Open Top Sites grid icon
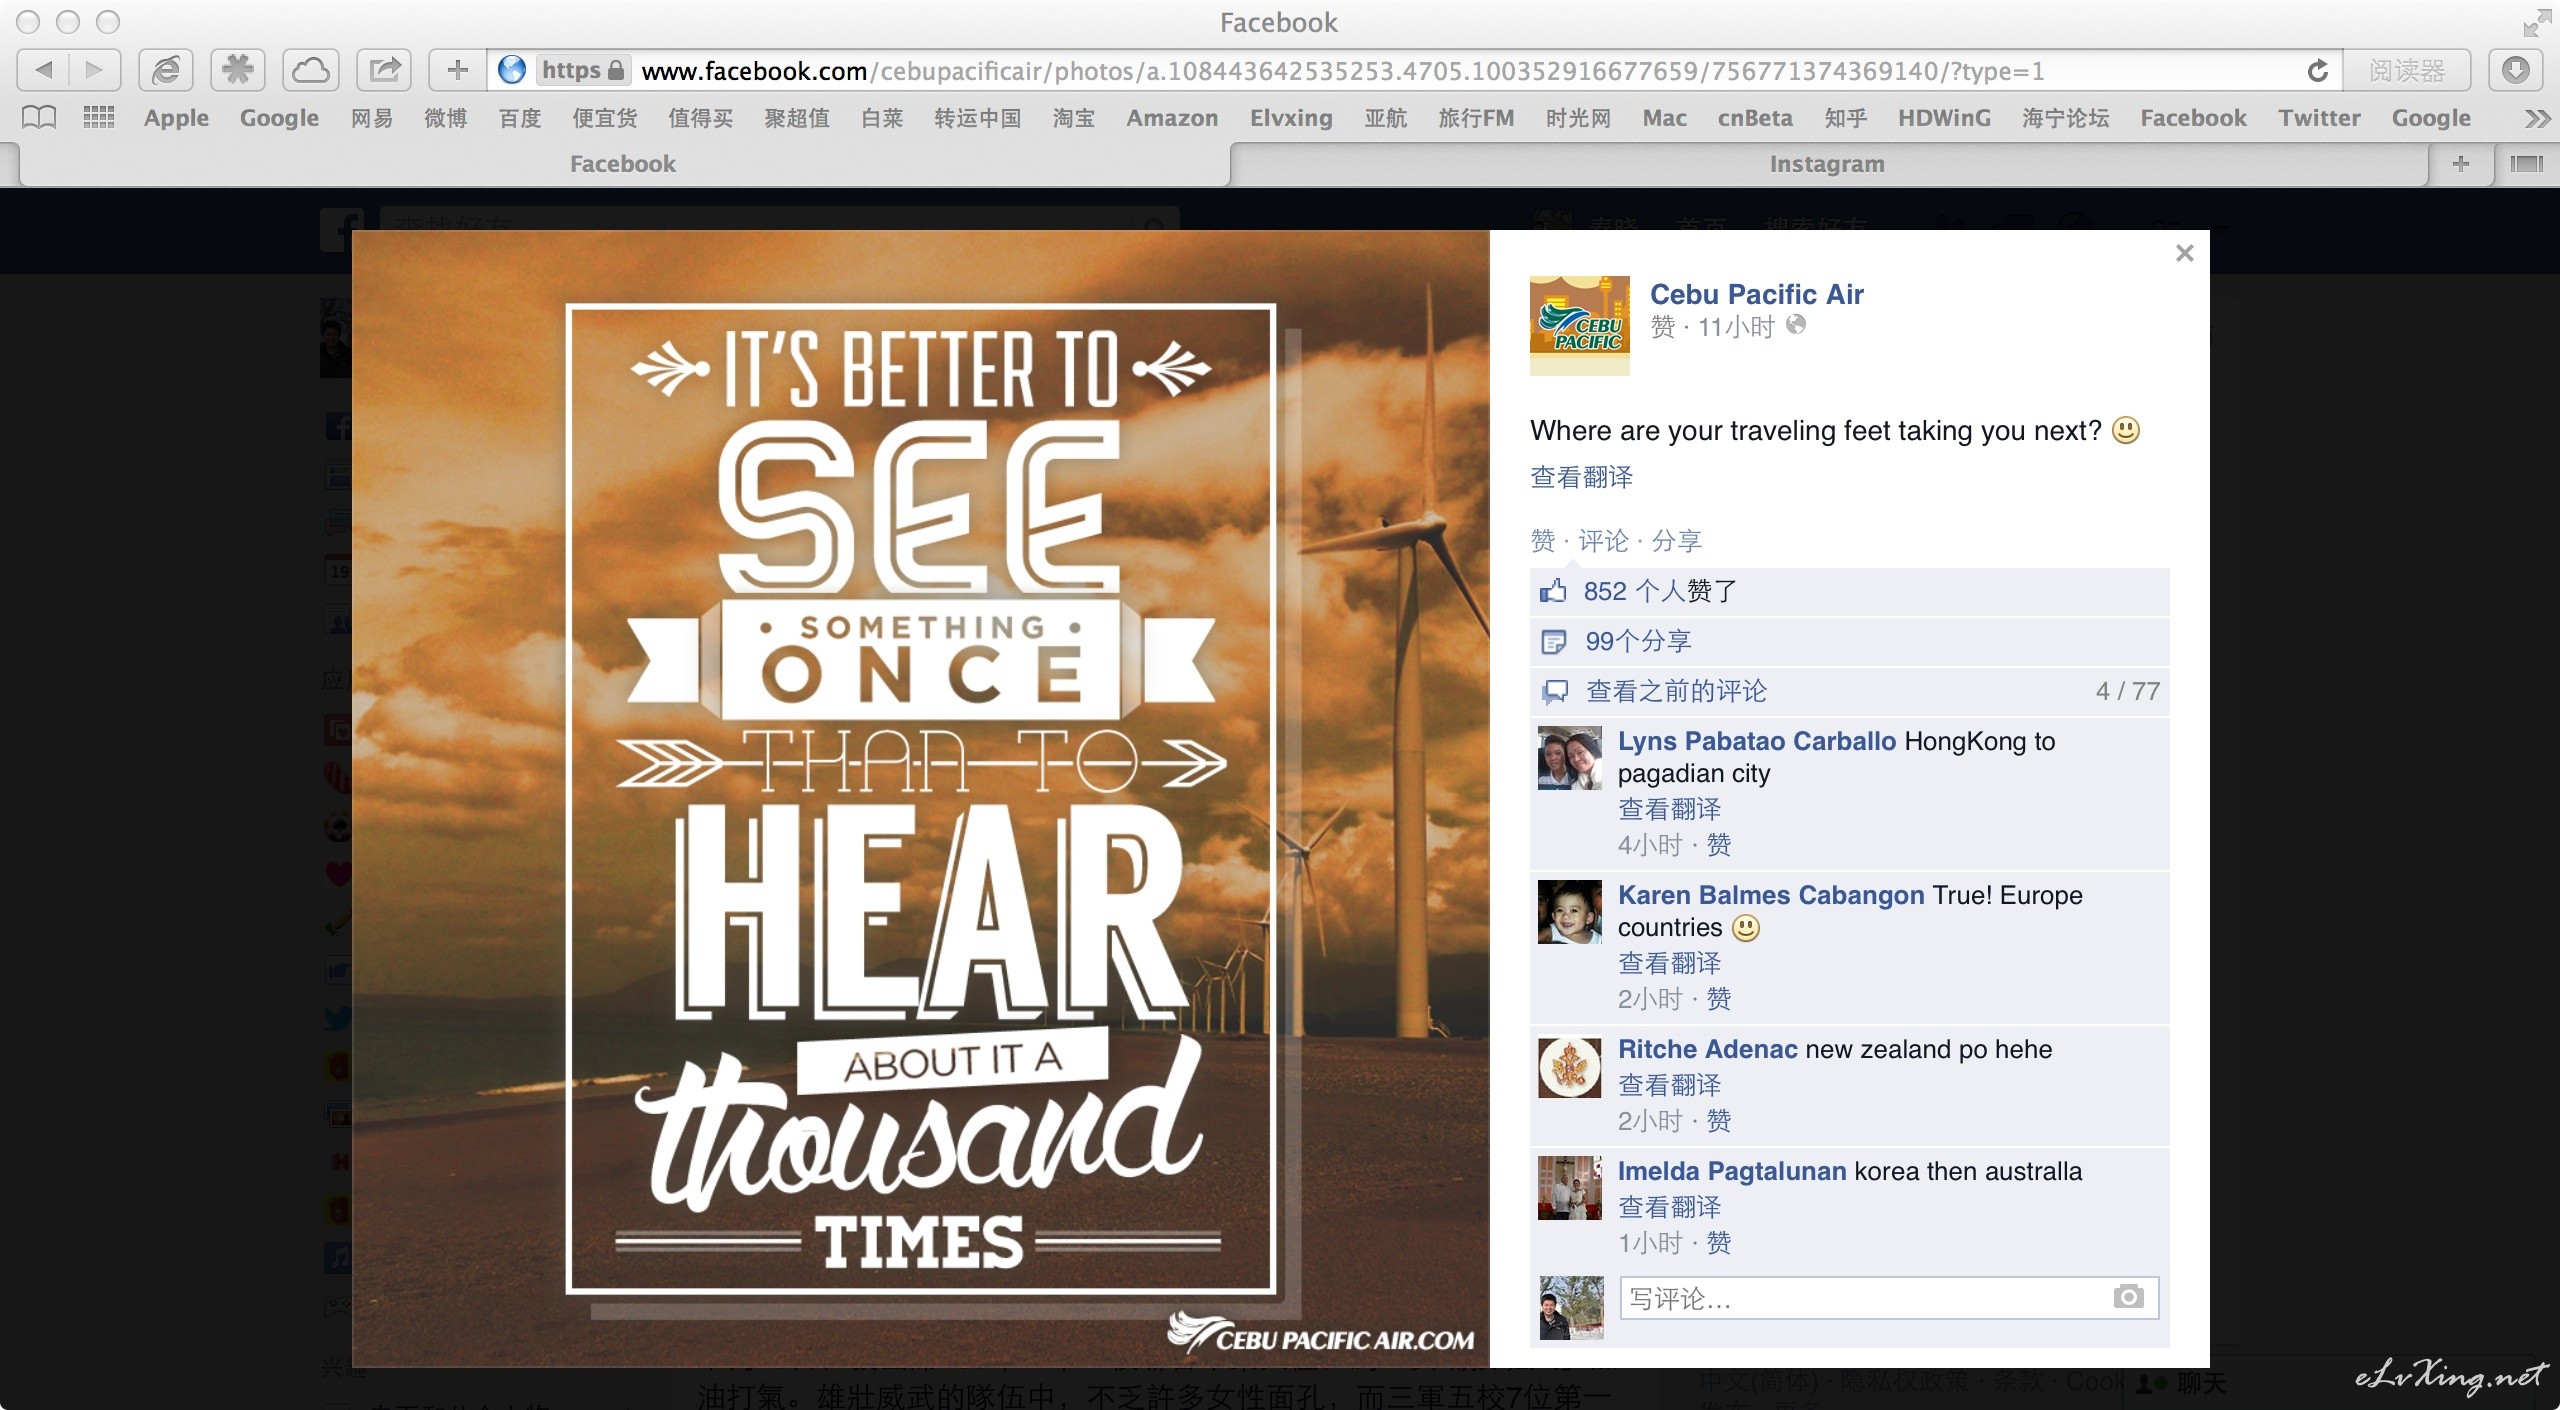Viewport: 2560px width, 1410px height. [98, 118]
